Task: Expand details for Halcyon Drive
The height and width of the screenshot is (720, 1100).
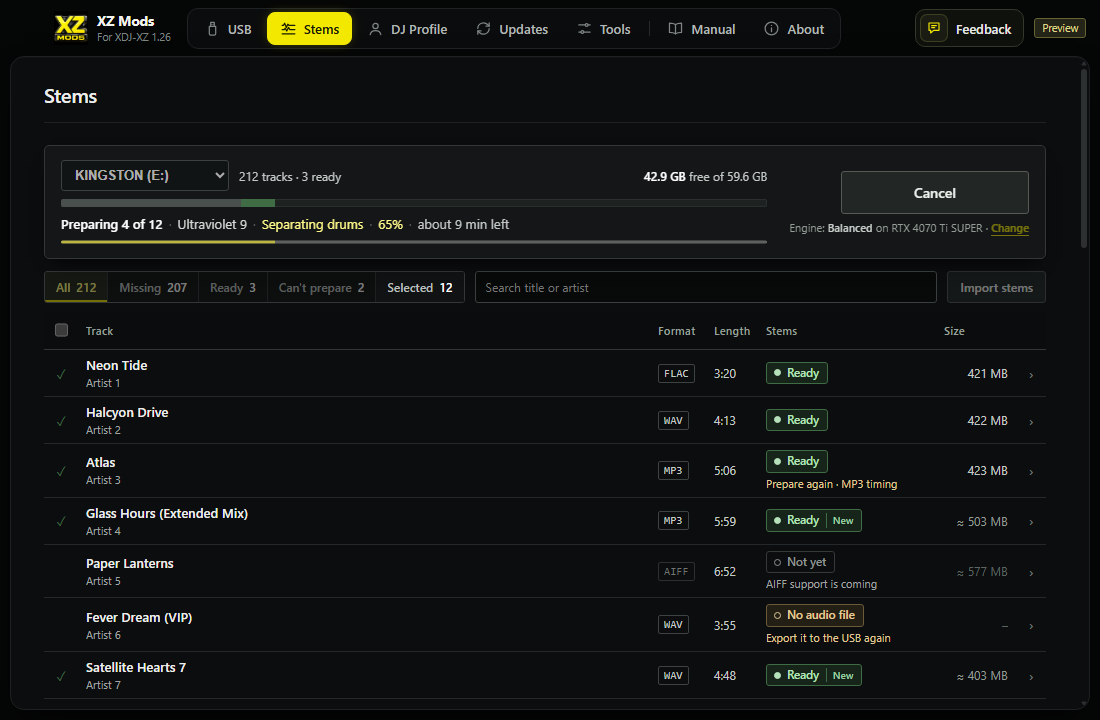Action: (1031, 422)
